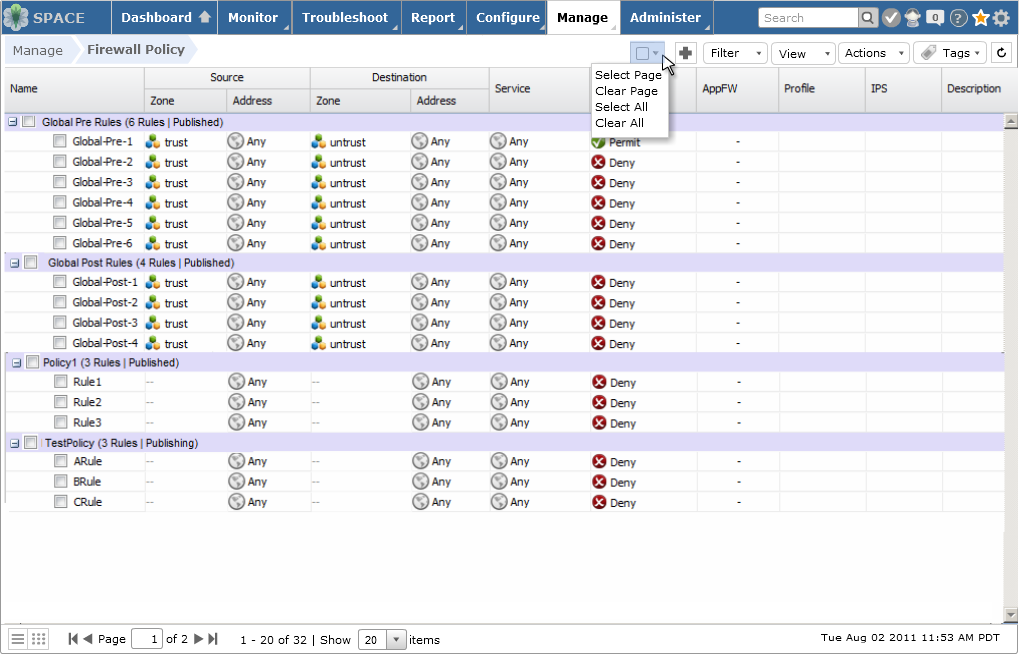
Task: Go to first page arrow
Action: [73, 639]
